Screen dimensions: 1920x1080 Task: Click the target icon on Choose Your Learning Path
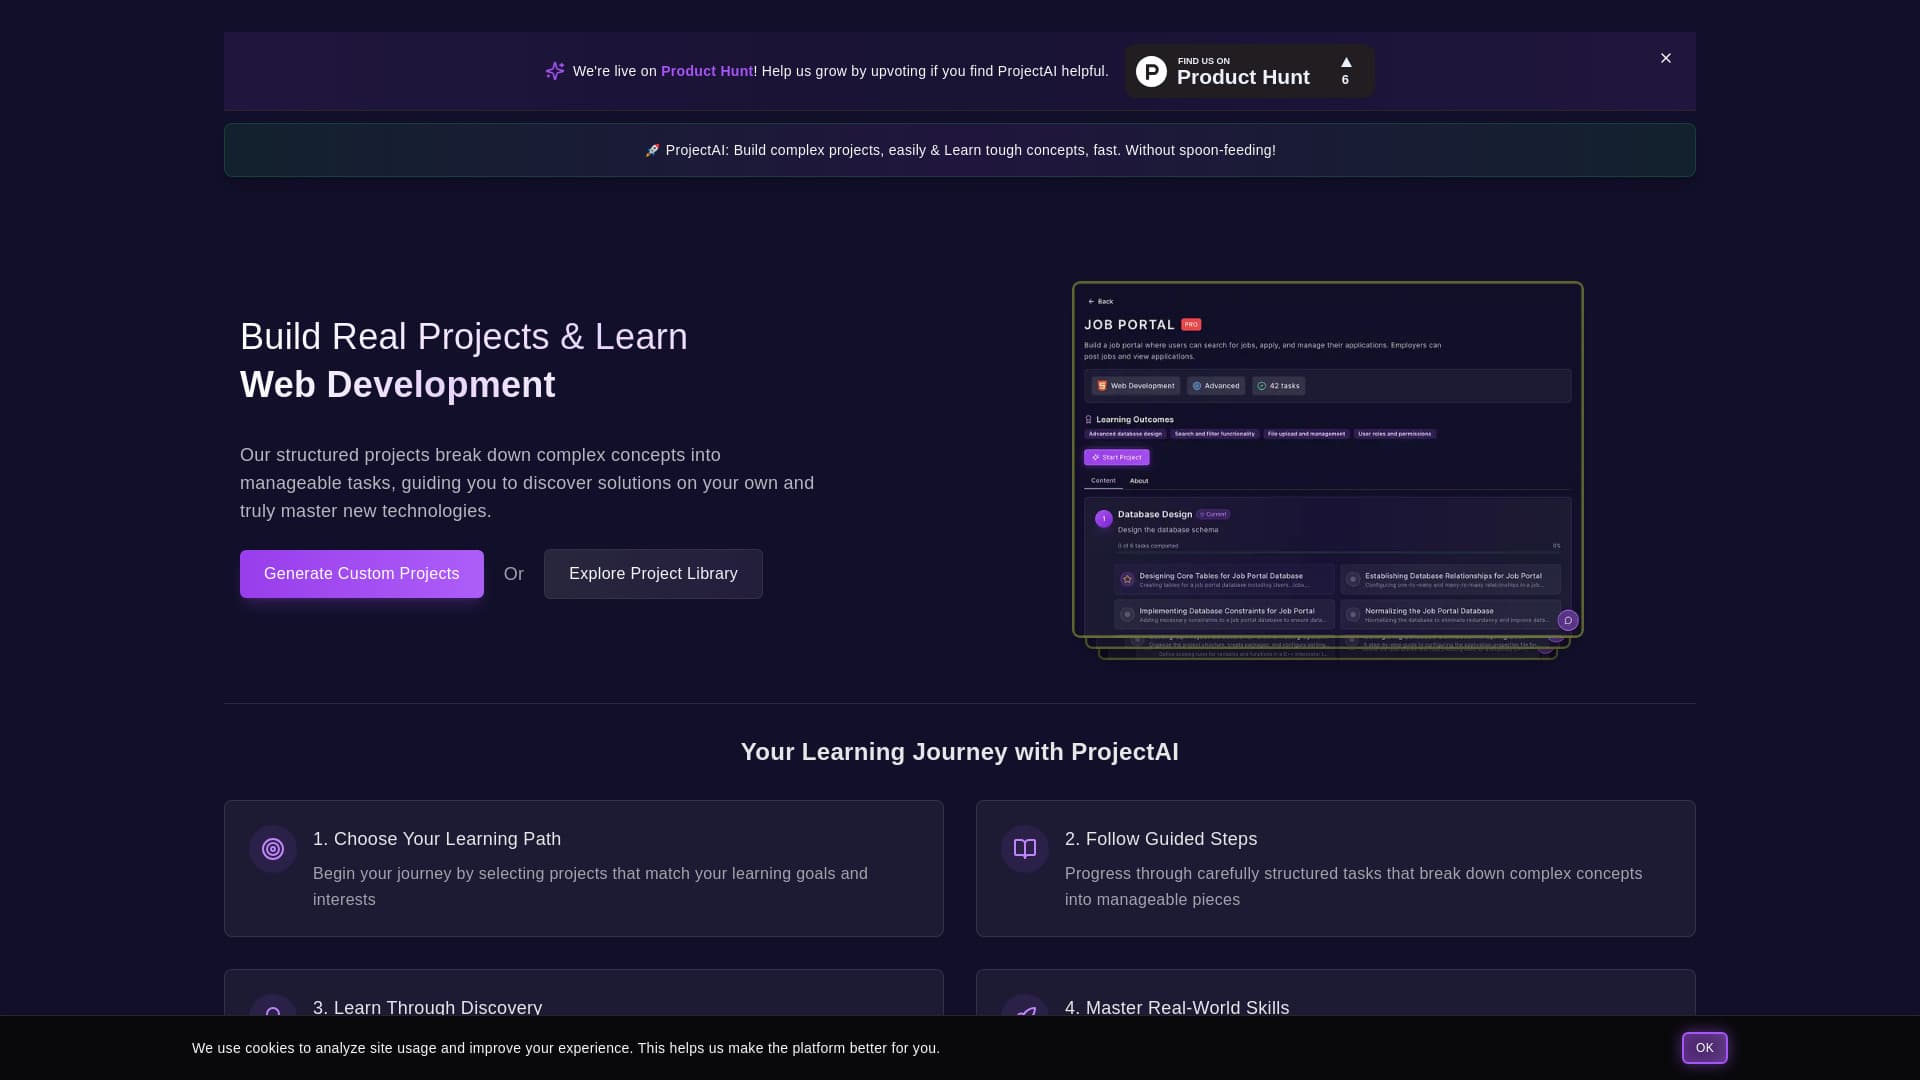[272, 848]
